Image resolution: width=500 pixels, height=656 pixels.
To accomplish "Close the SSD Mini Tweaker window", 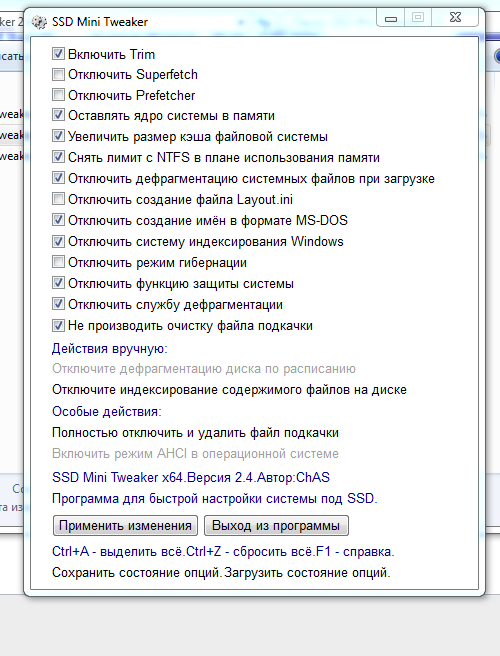I will pos(455,18).
